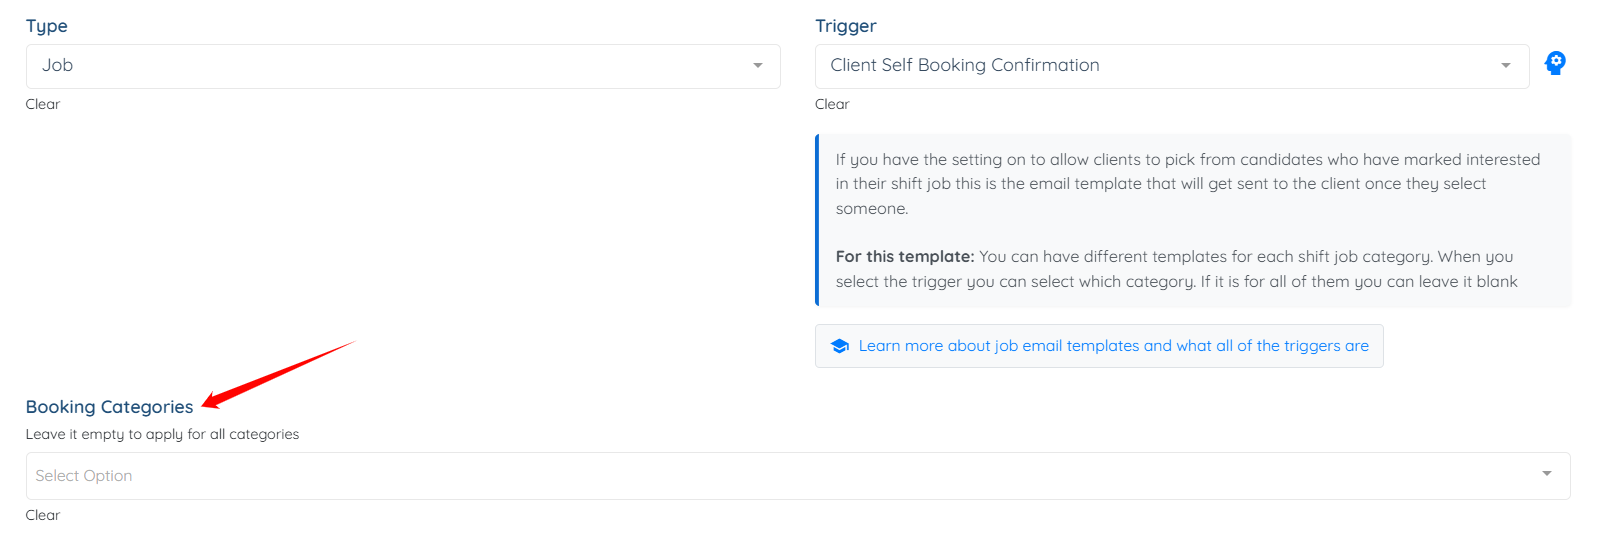This screenshot has width=1608, height=534.
Task: Click the head-with-gear icon beside Trigger
Action: pyautogui.click(x=1555, y=64)
